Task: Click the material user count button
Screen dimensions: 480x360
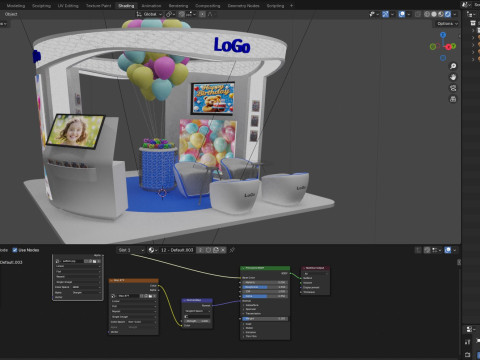Action: [200, 250]
